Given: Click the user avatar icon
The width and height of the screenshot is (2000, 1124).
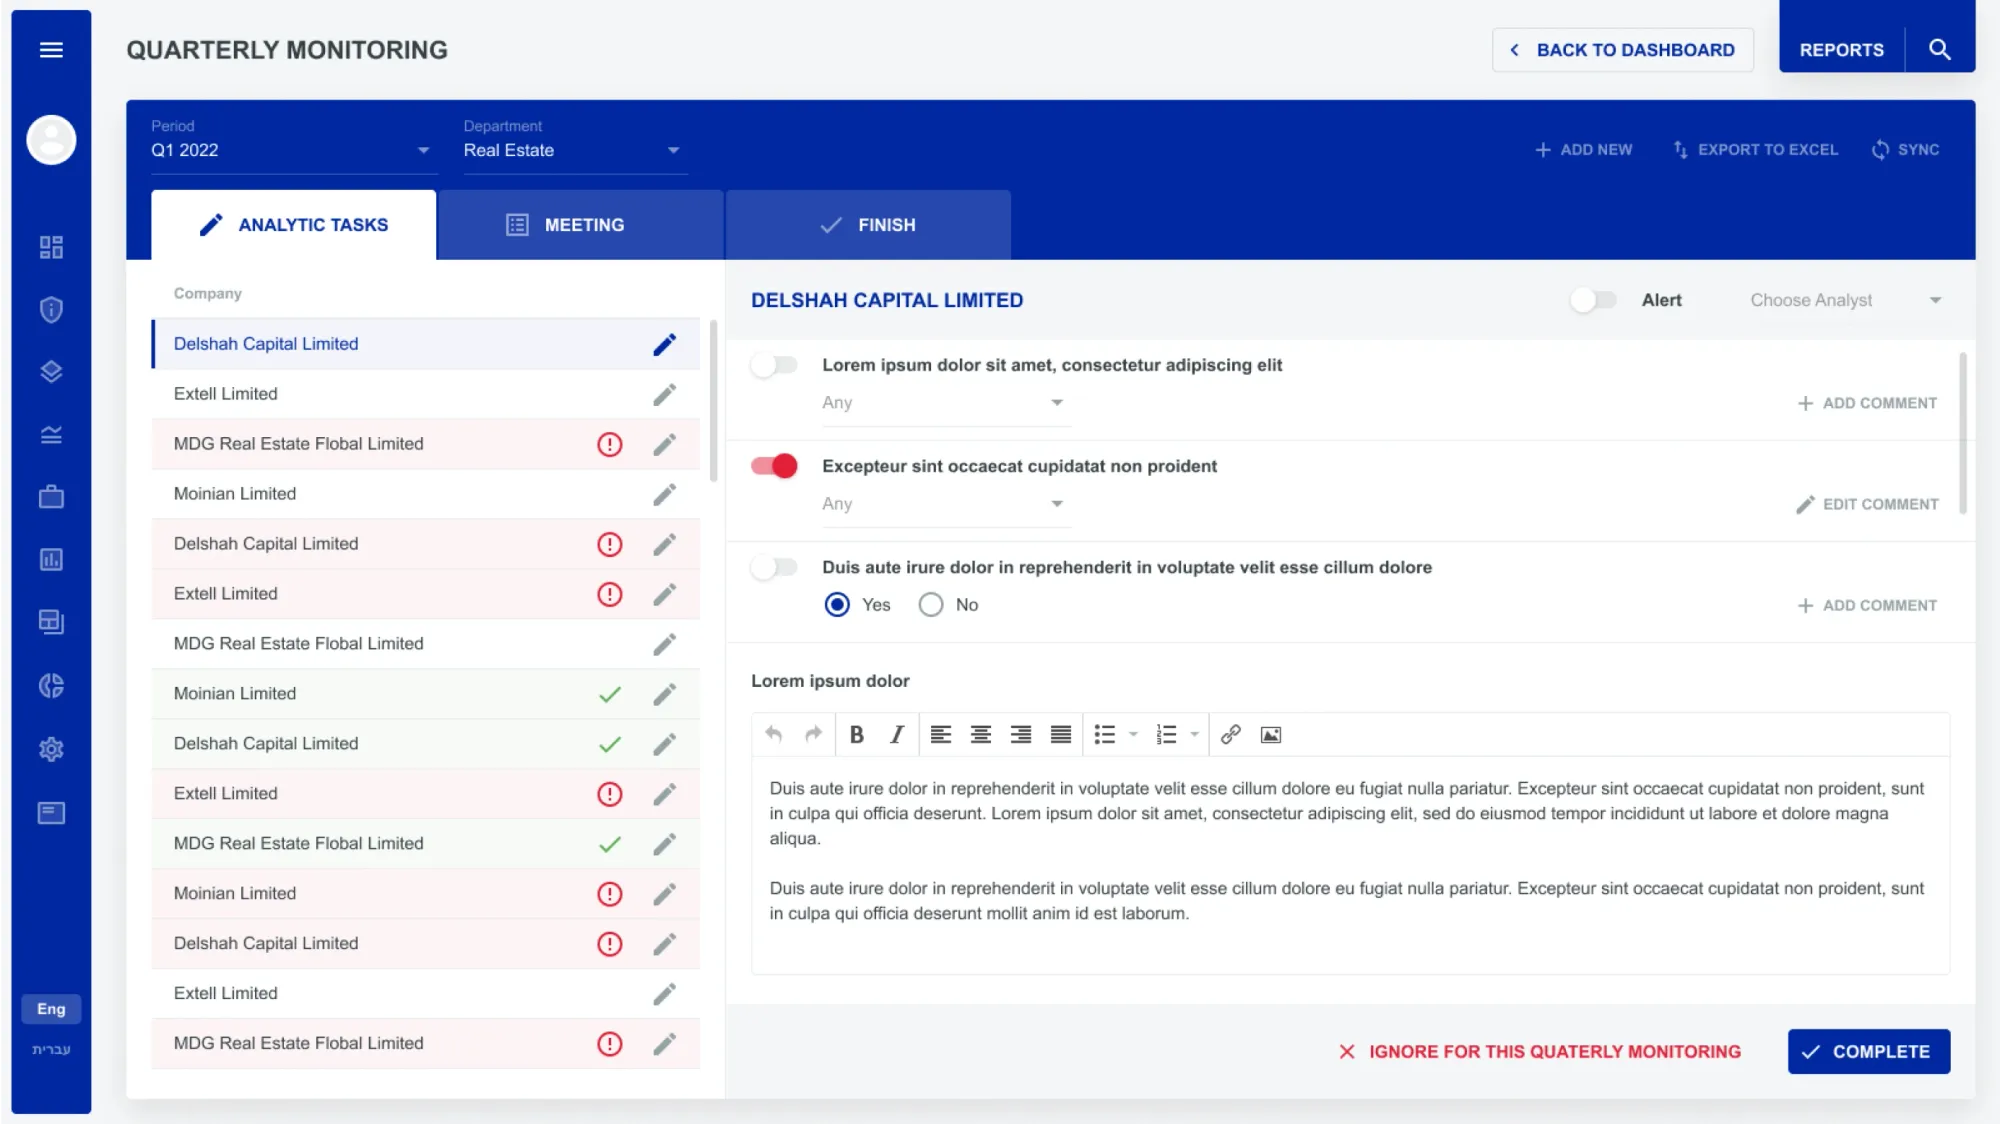Looking at the screenshot, I should pos(51,140).
